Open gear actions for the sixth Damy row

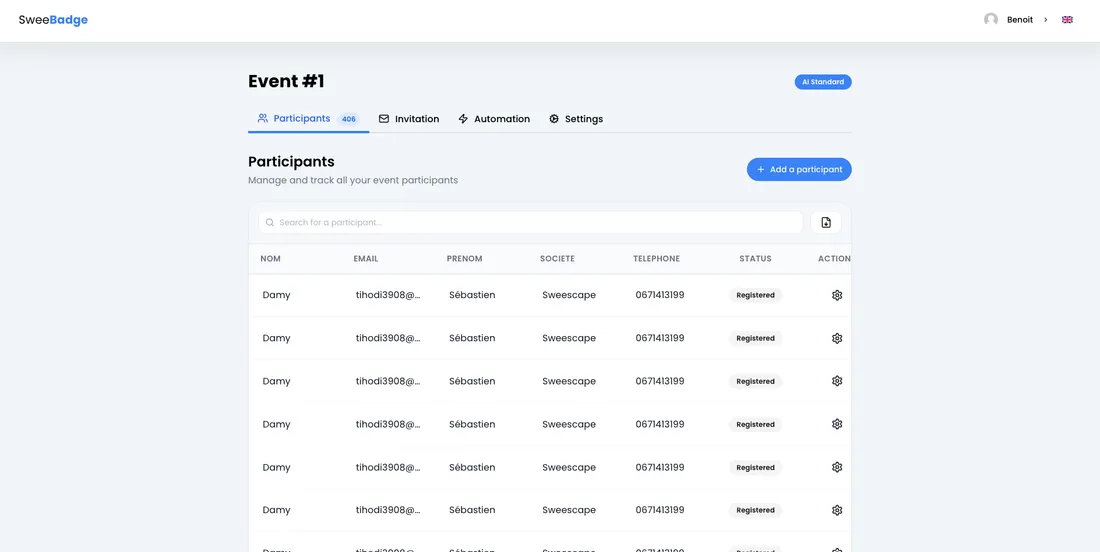coord(836,510)
